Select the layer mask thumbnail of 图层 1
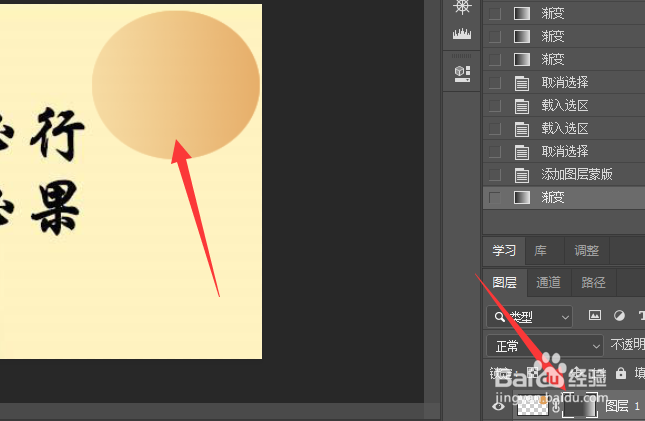The height and width of the screenshot is (421, 645). pos(580,407)
